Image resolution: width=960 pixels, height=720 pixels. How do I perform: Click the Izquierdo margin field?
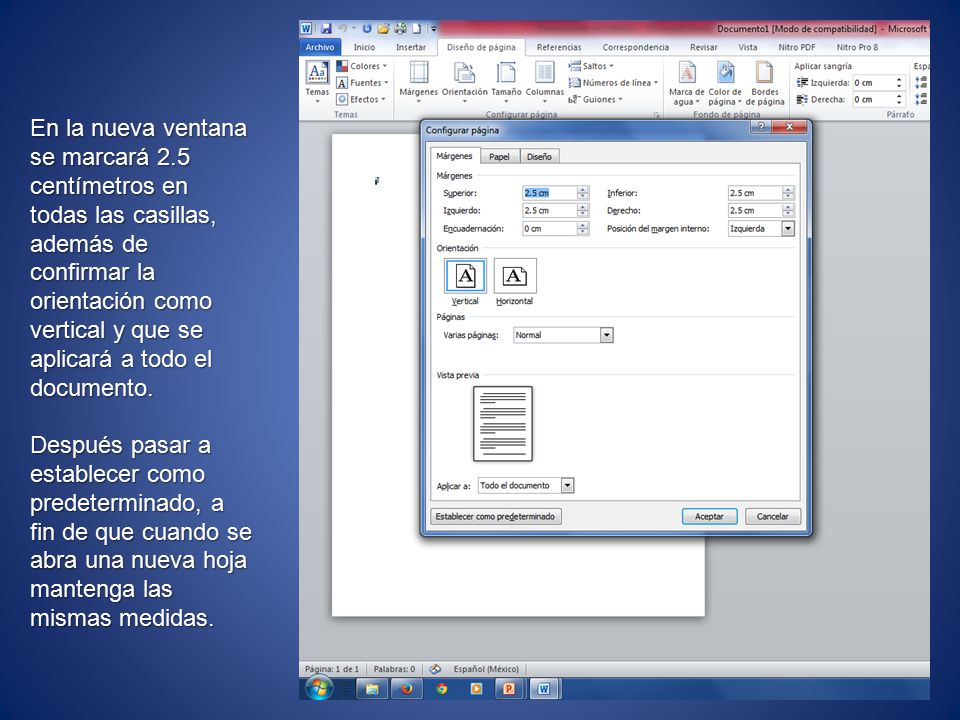coord(549,211)
